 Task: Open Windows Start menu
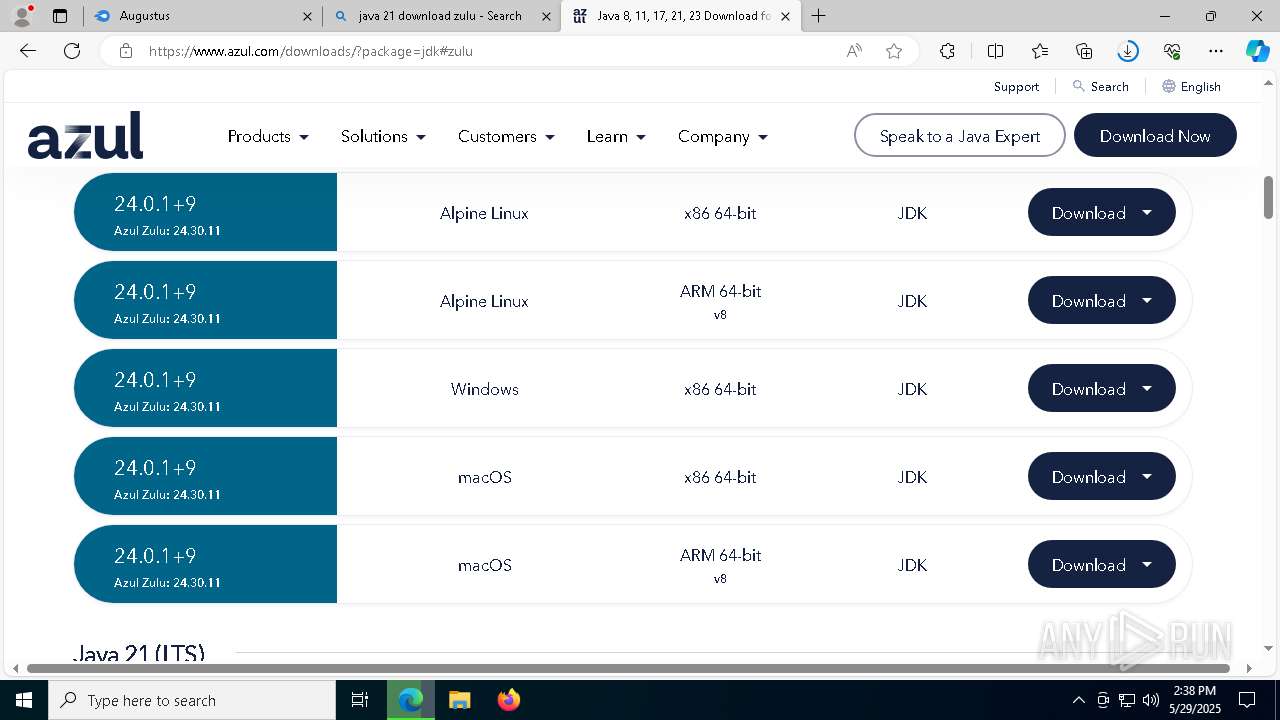[24, 700]
